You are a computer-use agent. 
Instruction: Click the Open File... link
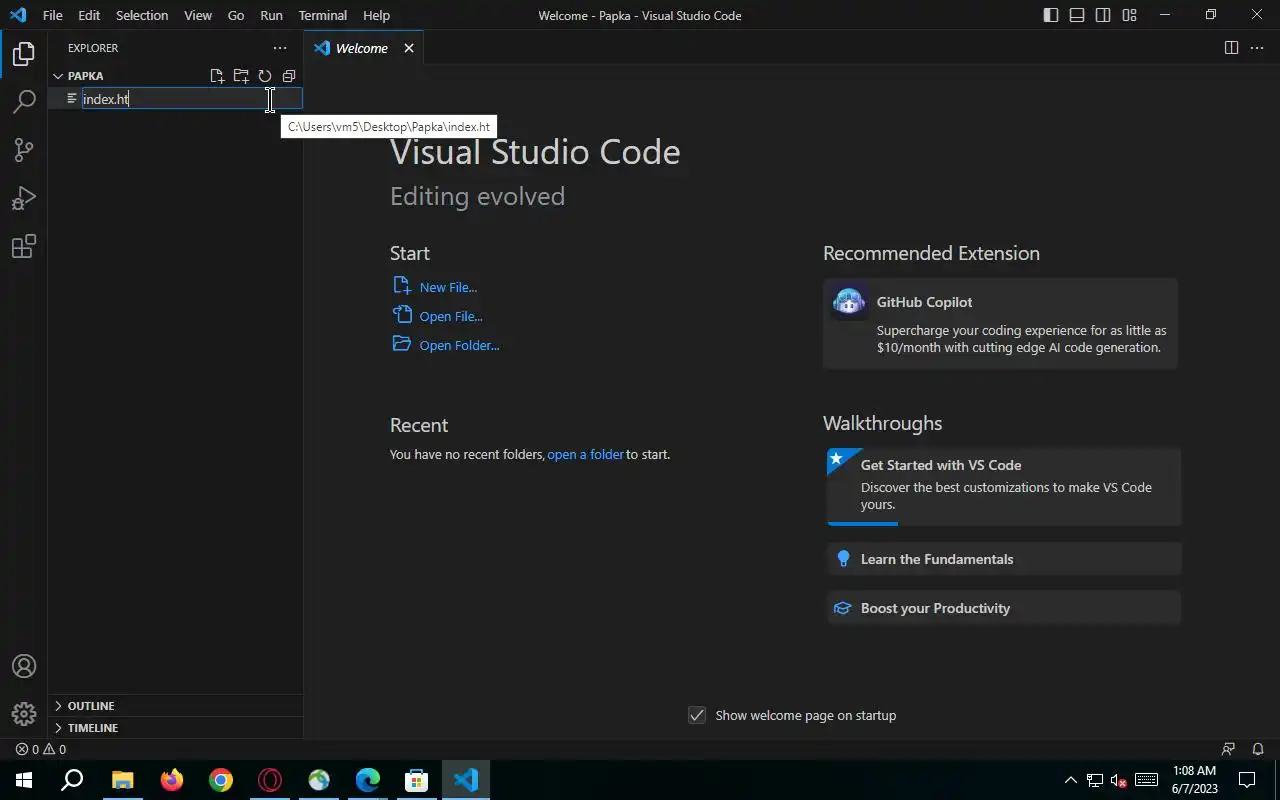click(x=451, y=316)
